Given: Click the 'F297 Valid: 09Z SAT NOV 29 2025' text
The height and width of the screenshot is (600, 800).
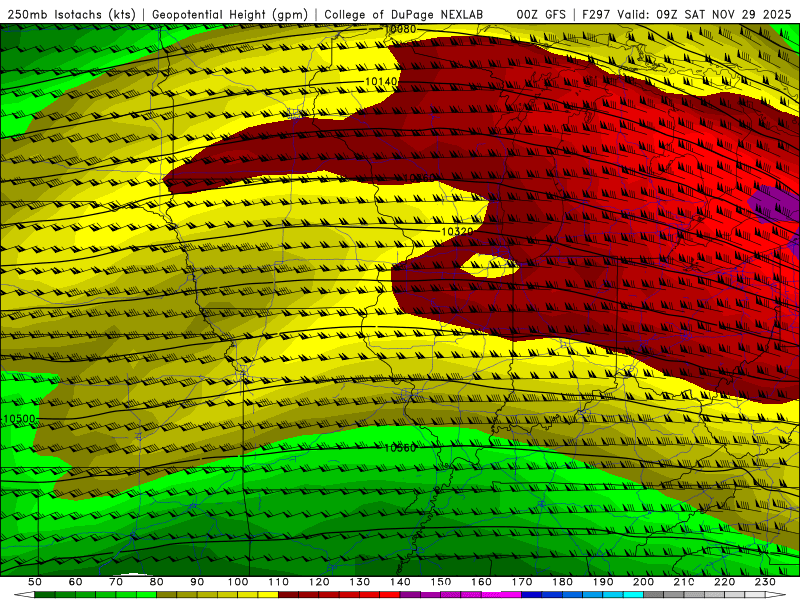Looking at the screenshot, I should pos(686,14).
